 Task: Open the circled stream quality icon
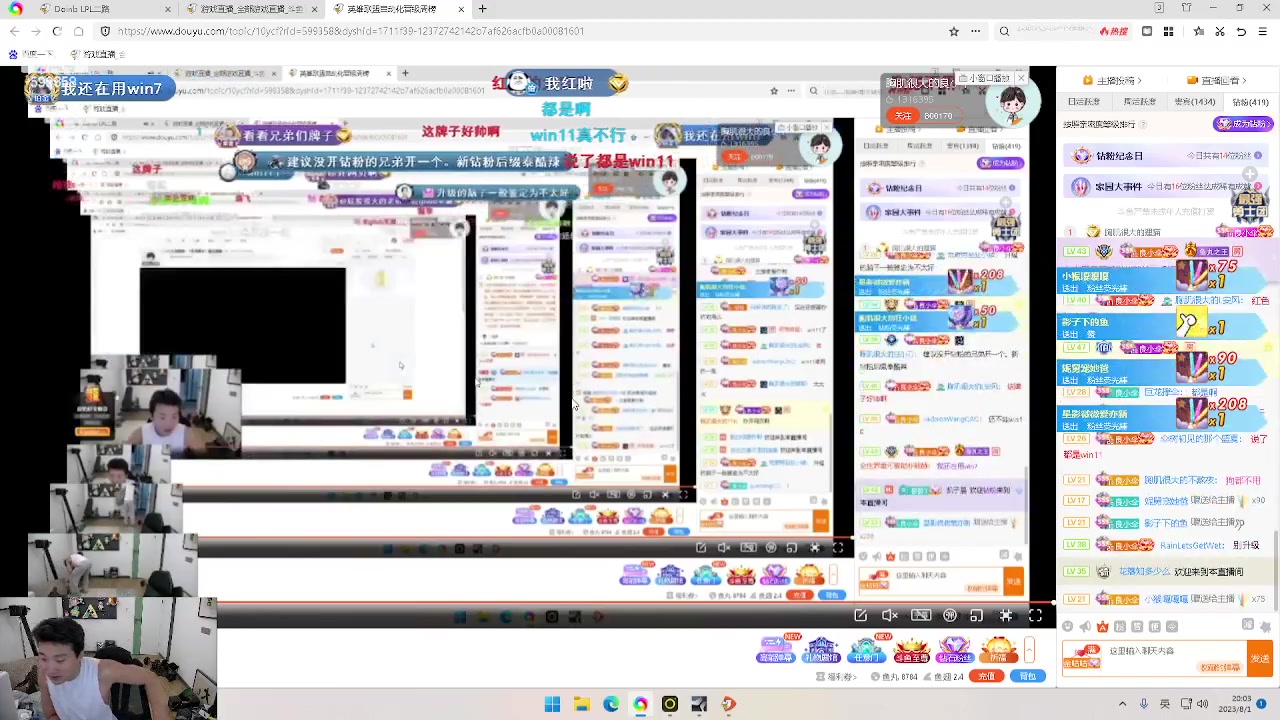coord(950,616)
